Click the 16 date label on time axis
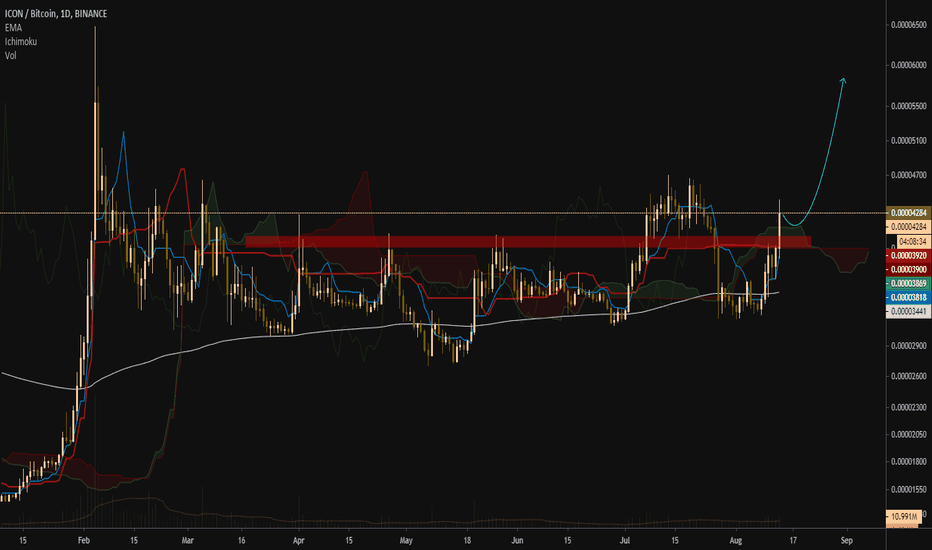932x550 pixels. (x=241, y=540)
